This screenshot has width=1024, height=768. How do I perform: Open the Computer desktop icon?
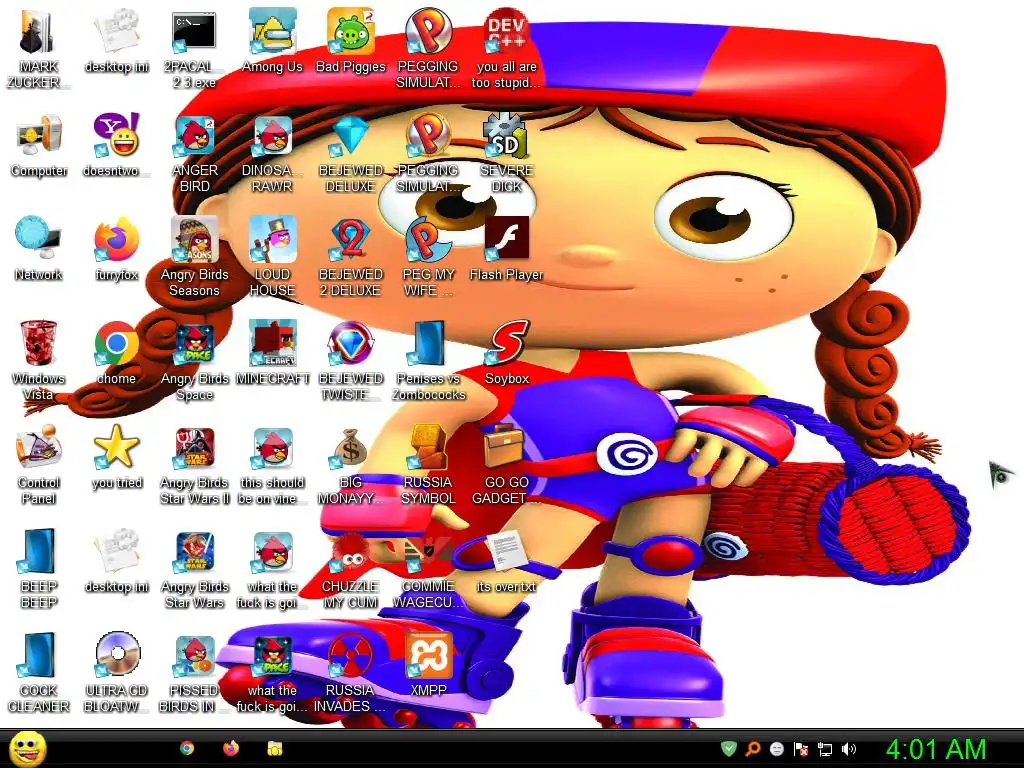click(39, 146)
